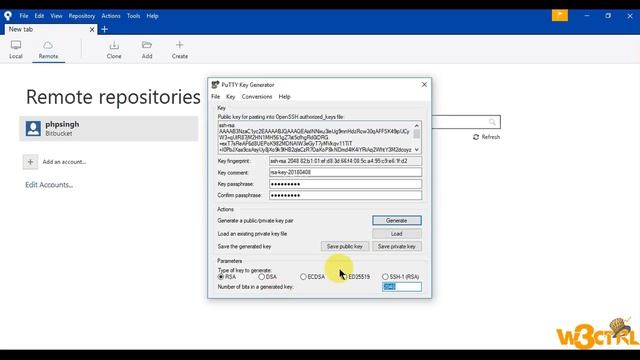
Task: Close the PuTTY Key Generator dialog
Action: pos(424,84)
